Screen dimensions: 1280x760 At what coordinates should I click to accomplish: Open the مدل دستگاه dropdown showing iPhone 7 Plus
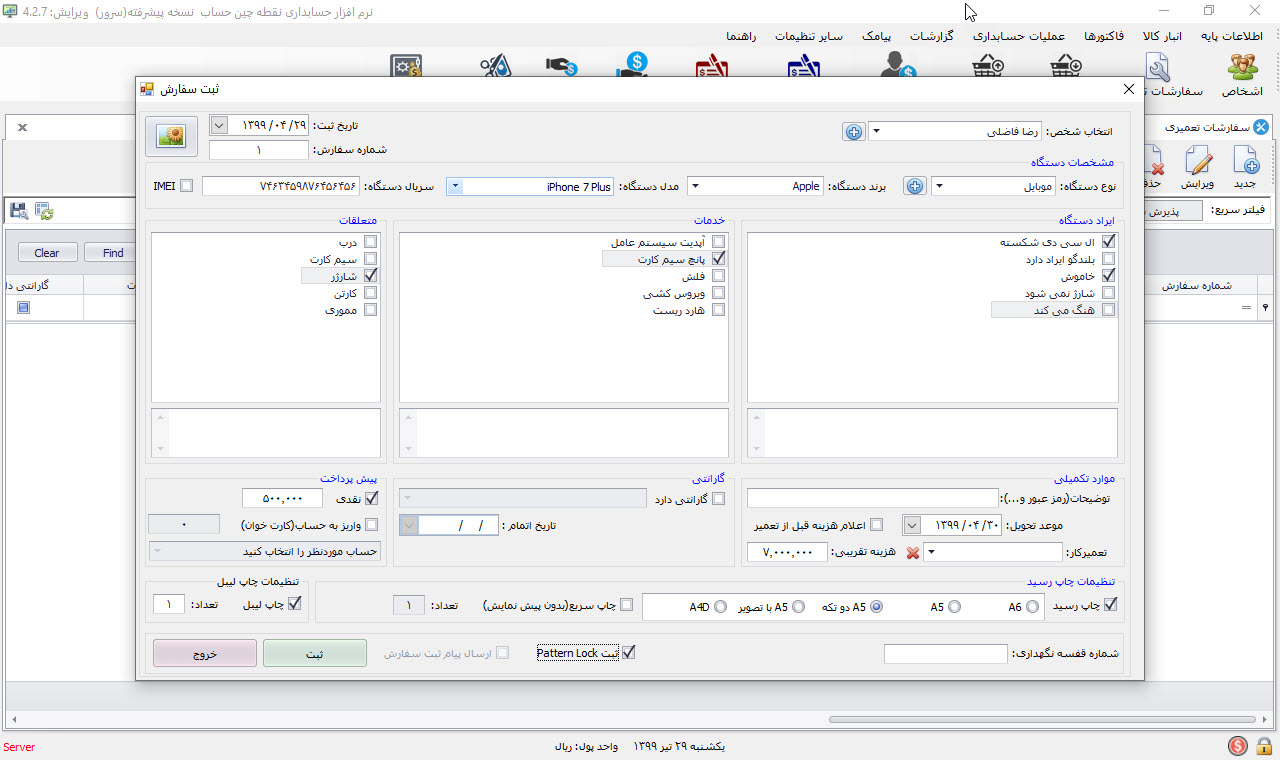[454, 186]
